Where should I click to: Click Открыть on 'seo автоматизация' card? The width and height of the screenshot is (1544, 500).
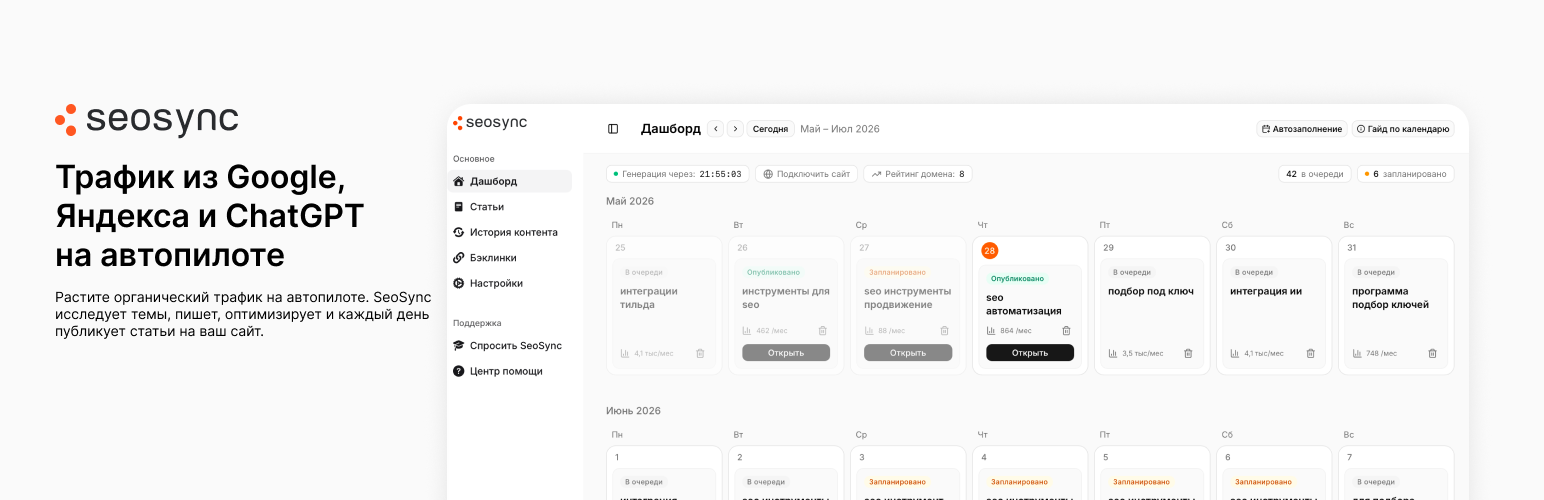[1030, 353]
